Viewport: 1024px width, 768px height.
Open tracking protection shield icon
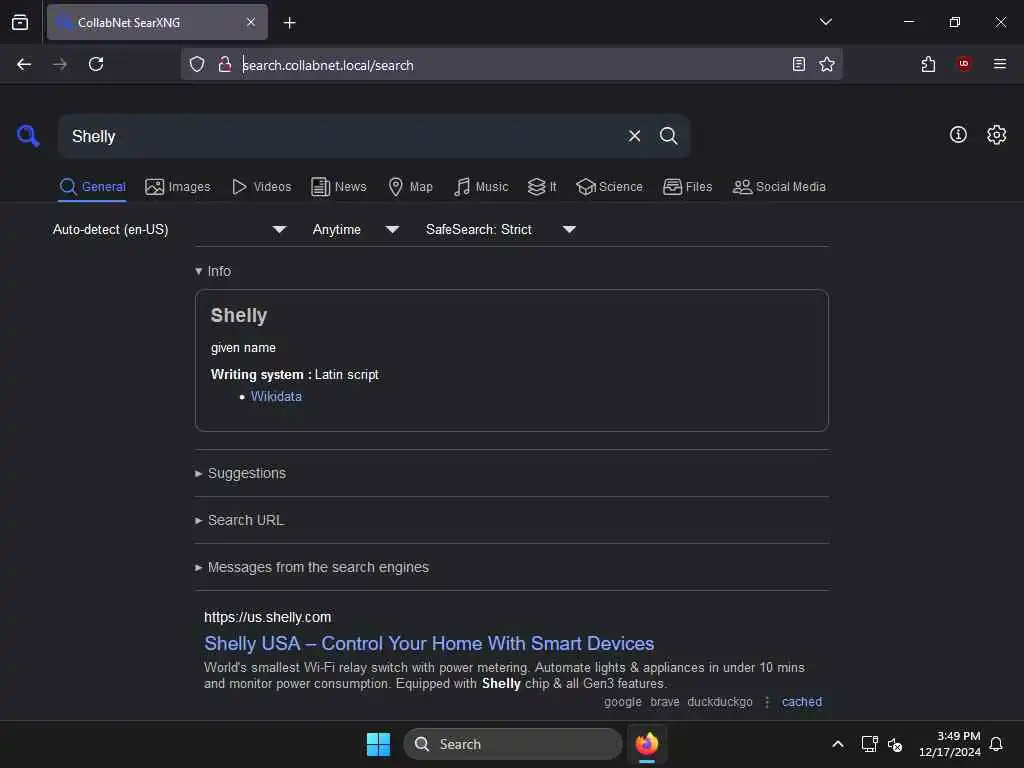coord(197,64)
